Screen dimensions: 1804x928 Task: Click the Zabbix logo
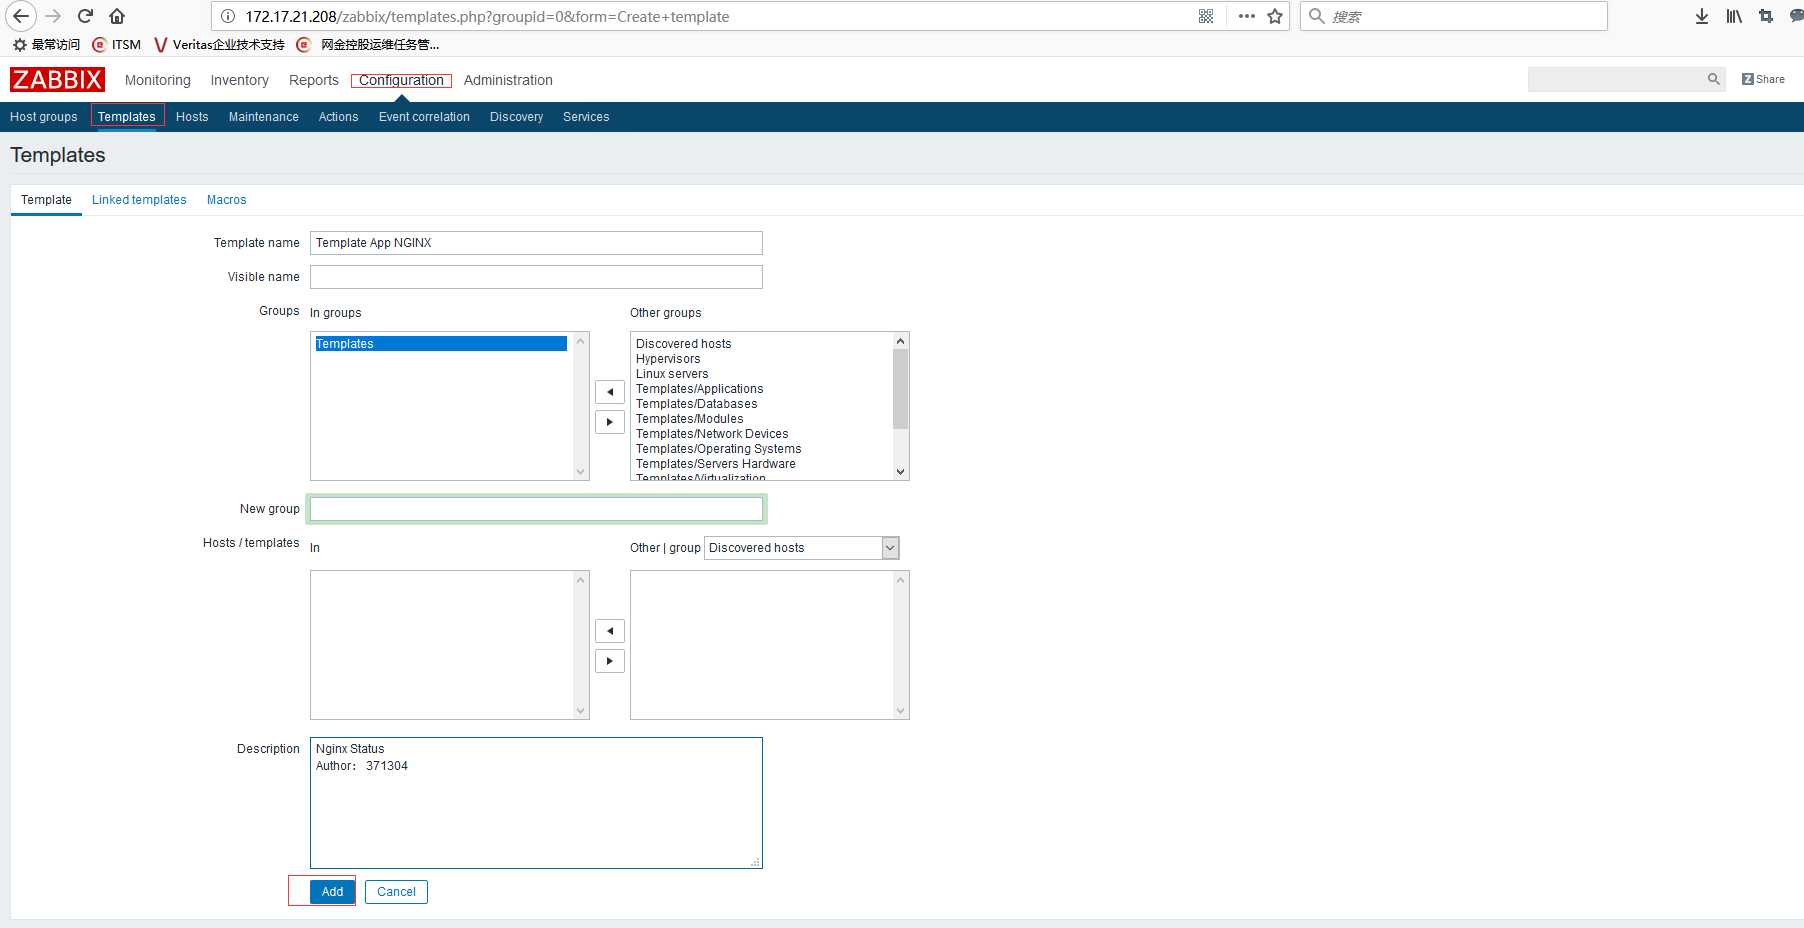pos(57,80)
